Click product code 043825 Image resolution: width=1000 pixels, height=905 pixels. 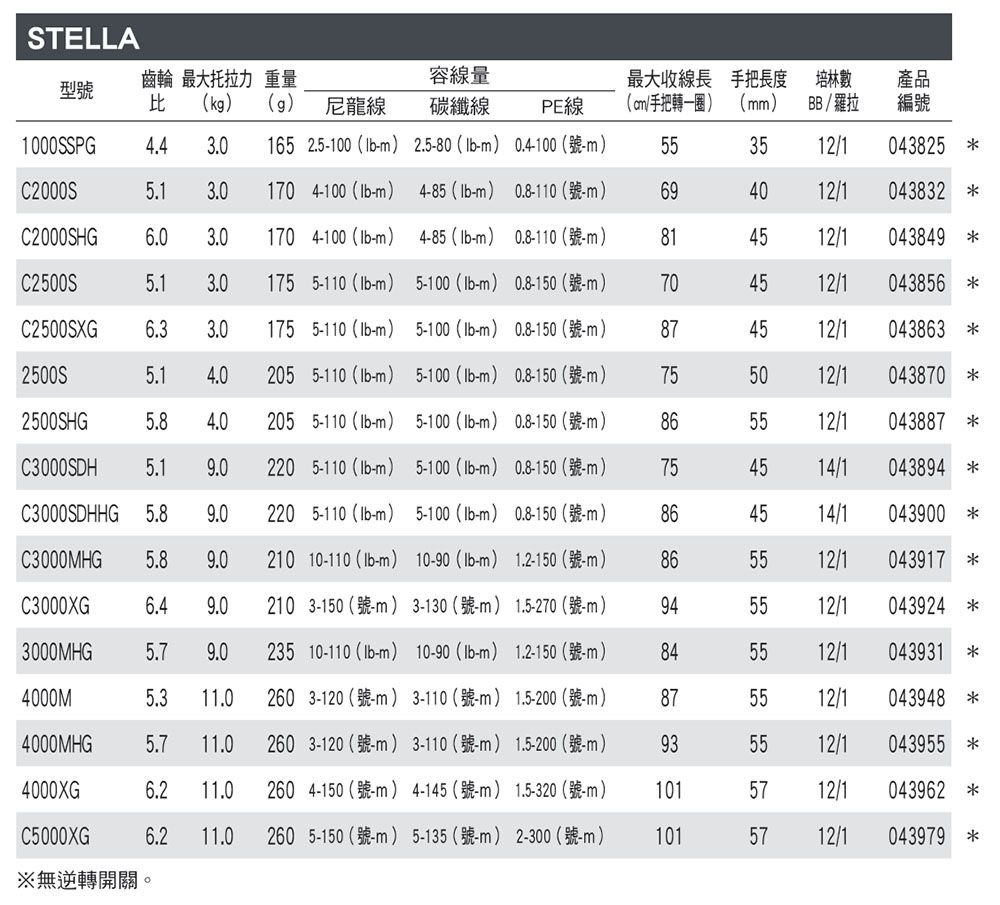[x=916, y=146]
